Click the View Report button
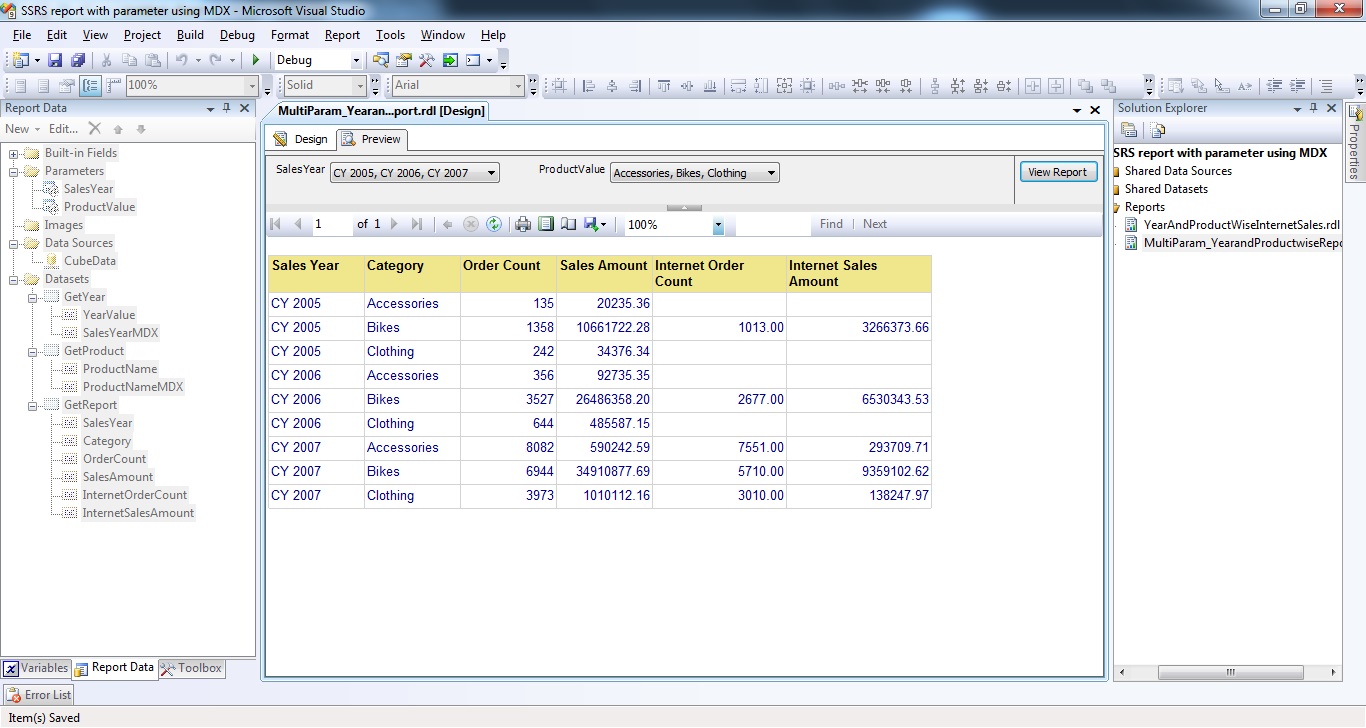This screenshot has height=728, width=1366. click(x=1057, y=172)
